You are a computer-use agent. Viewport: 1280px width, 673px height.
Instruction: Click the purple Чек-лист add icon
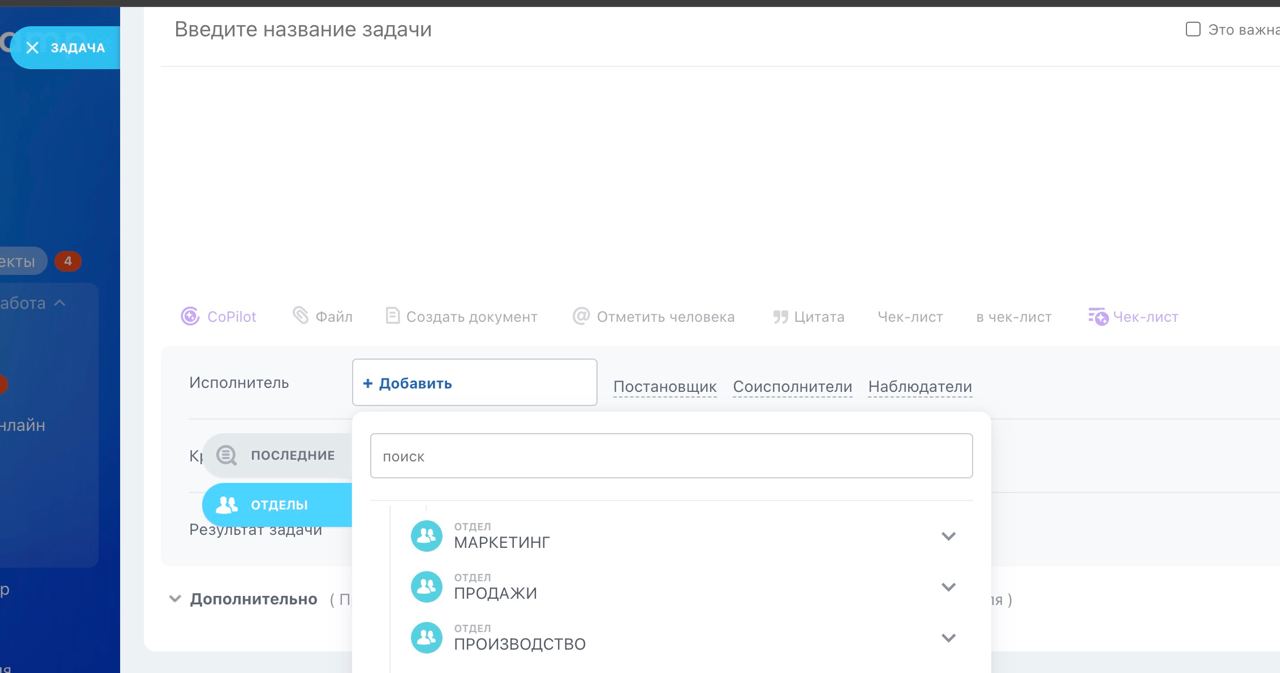1098,317
